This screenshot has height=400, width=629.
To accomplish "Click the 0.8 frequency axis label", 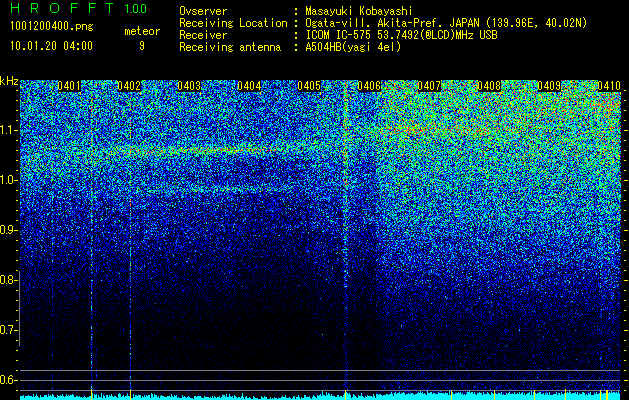I will 8,280.
